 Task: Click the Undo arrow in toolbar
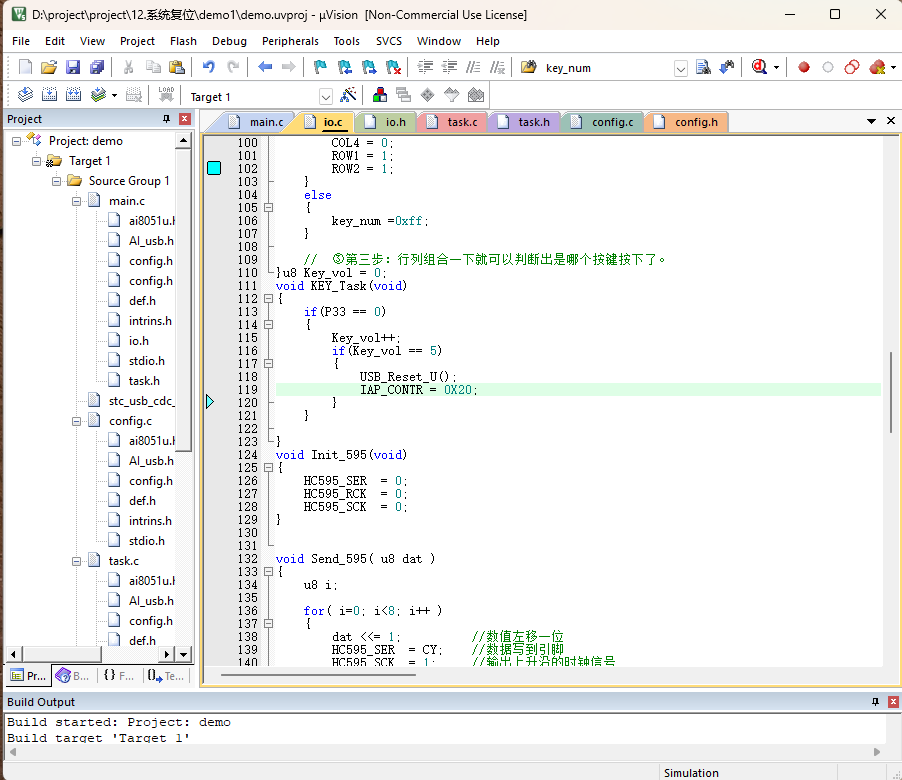(x=209, y=67)
